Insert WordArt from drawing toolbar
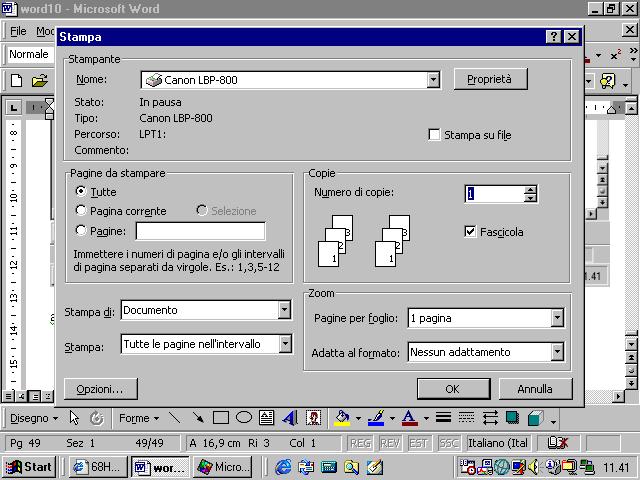 pos(290,418)
